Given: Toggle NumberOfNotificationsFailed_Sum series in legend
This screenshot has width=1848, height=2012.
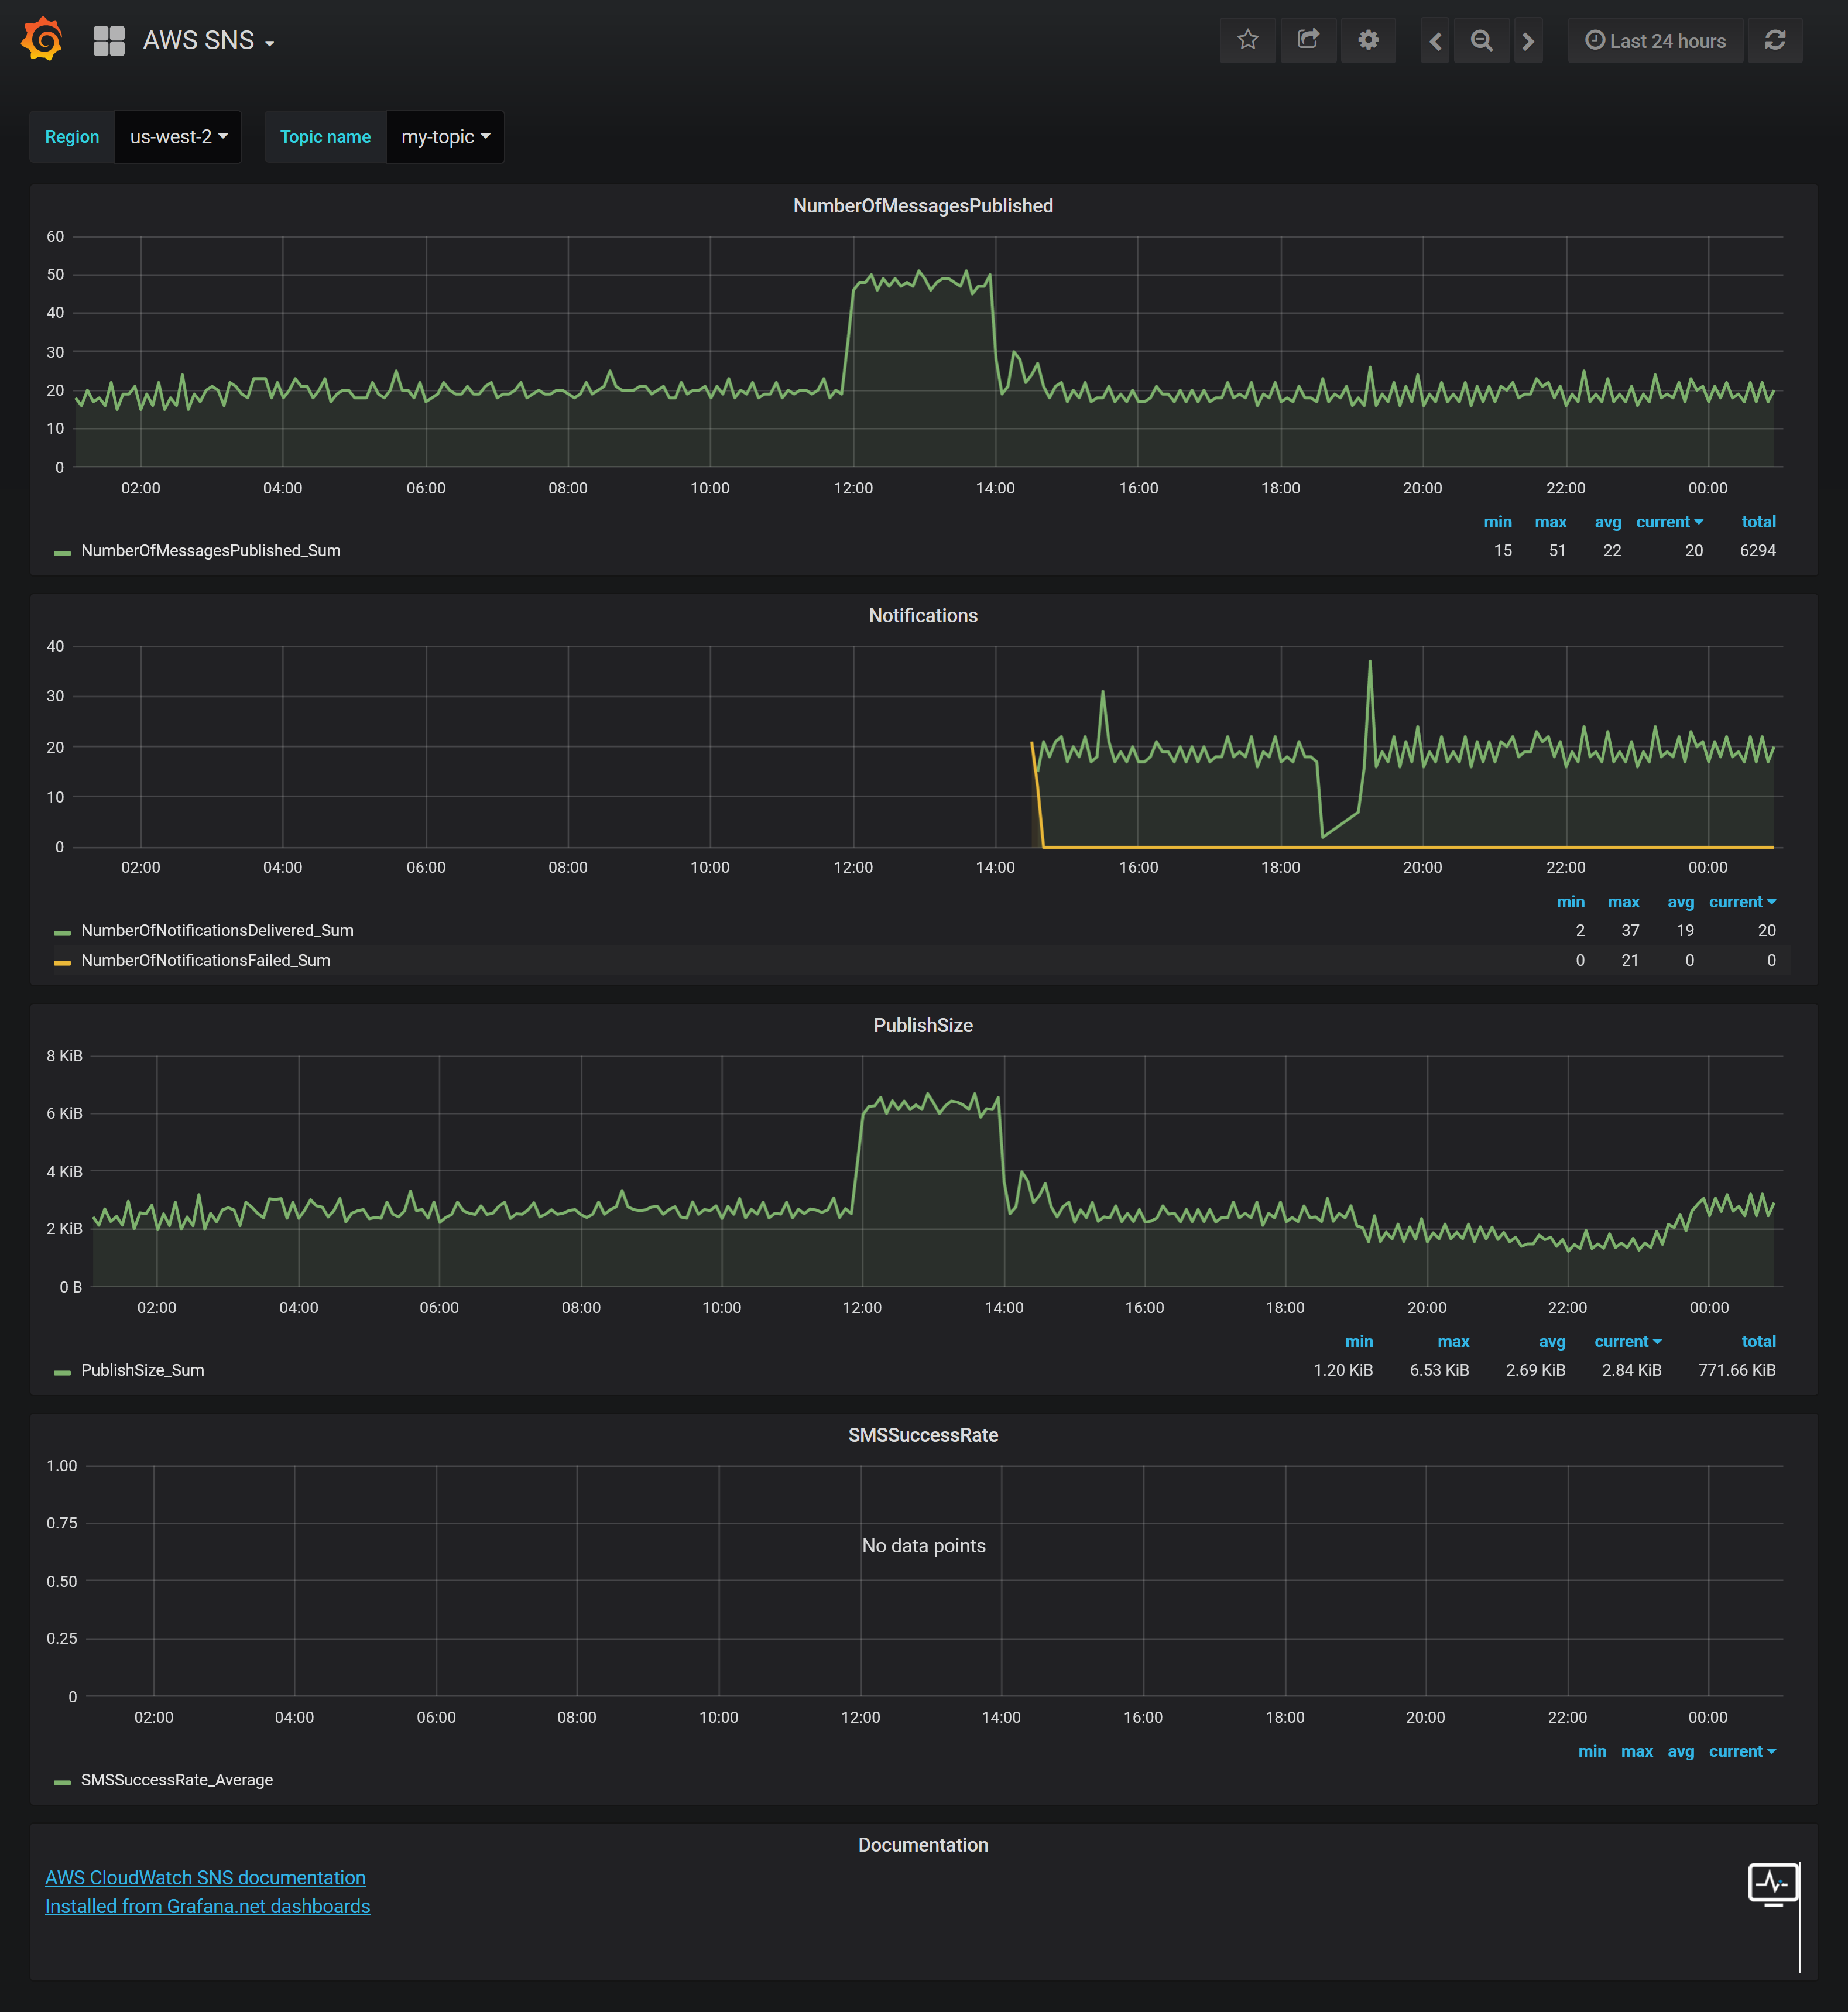Looking at the screenshot, I should (205, 960).
